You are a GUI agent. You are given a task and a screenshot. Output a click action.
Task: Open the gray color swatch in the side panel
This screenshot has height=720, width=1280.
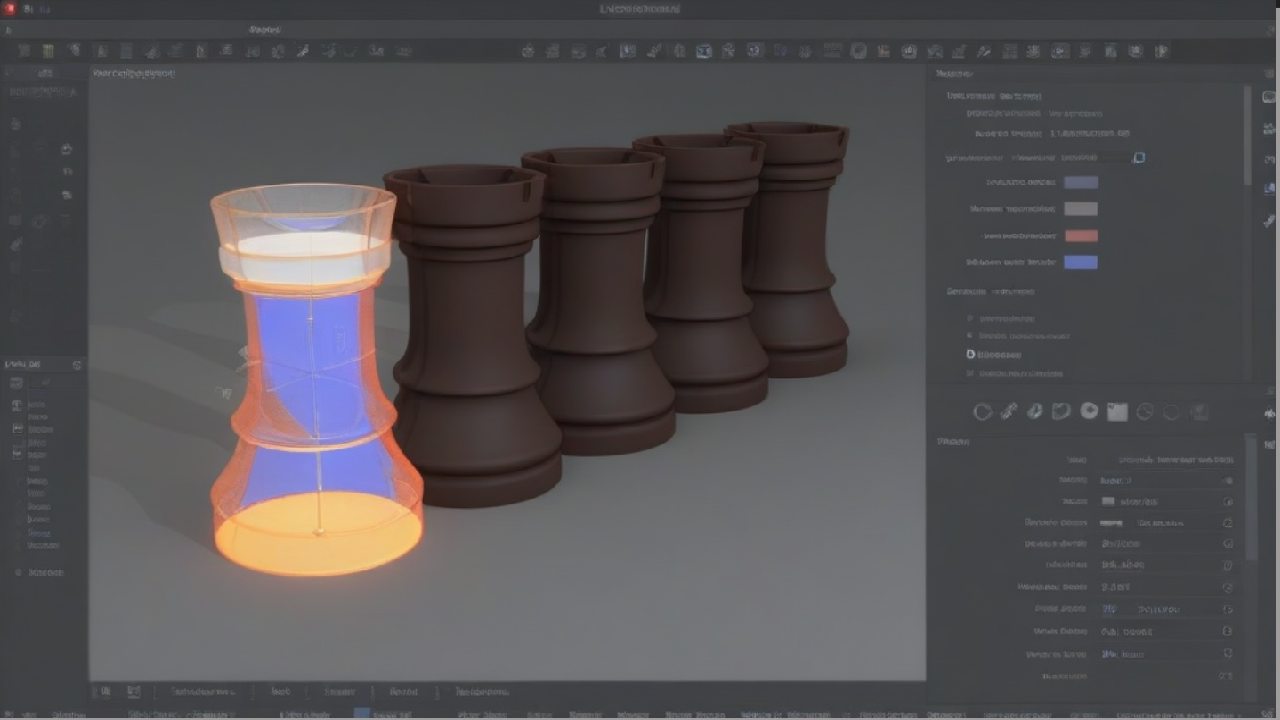pos(1081,209)
